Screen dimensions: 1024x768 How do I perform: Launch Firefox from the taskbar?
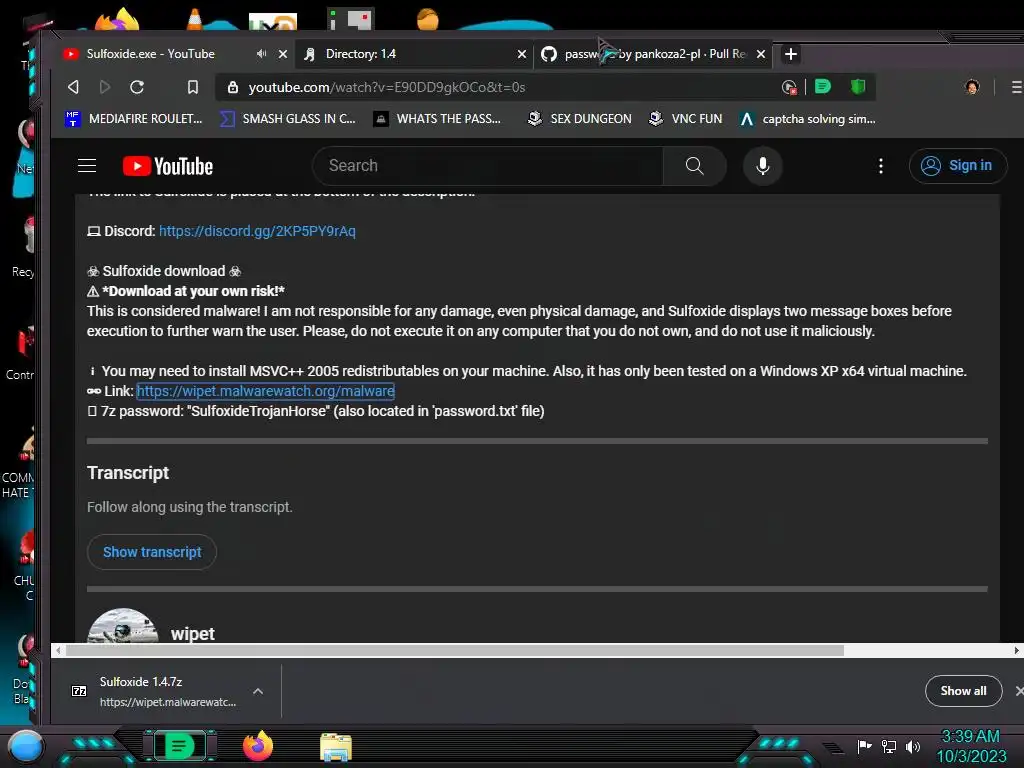point(258,746)
